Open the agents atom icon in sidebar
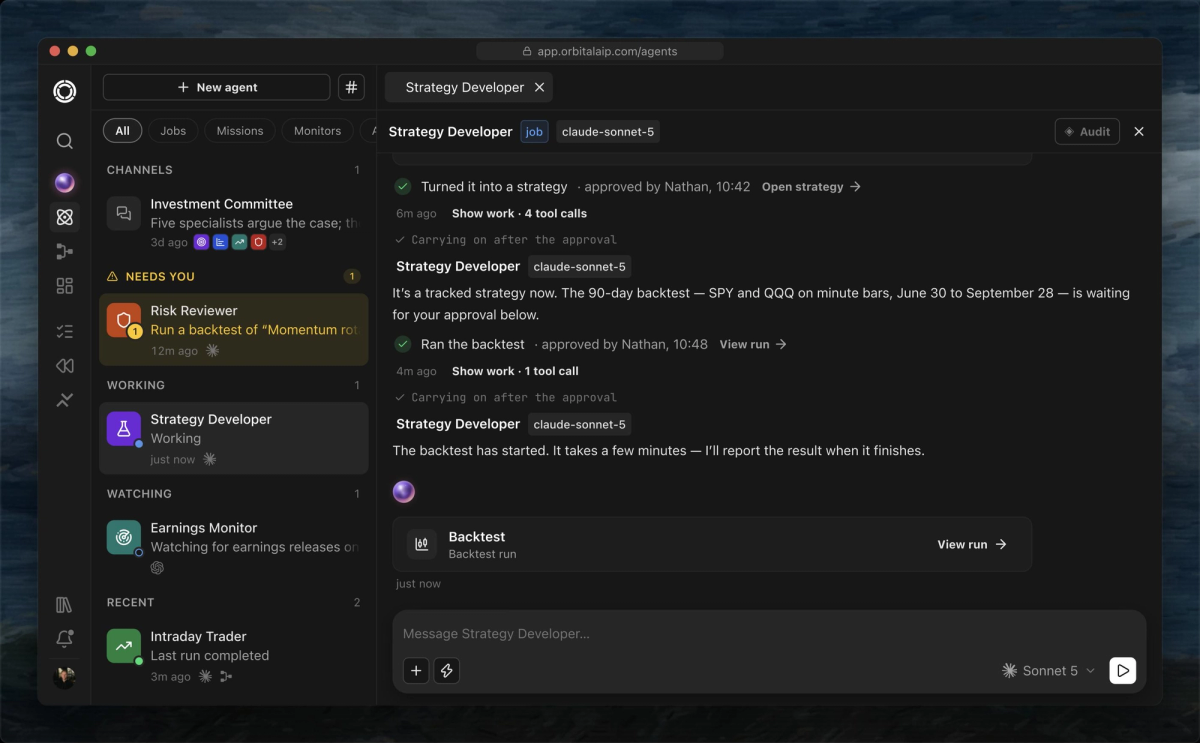This screenshot has height=743, width=1200. click(x=64, y=217)
